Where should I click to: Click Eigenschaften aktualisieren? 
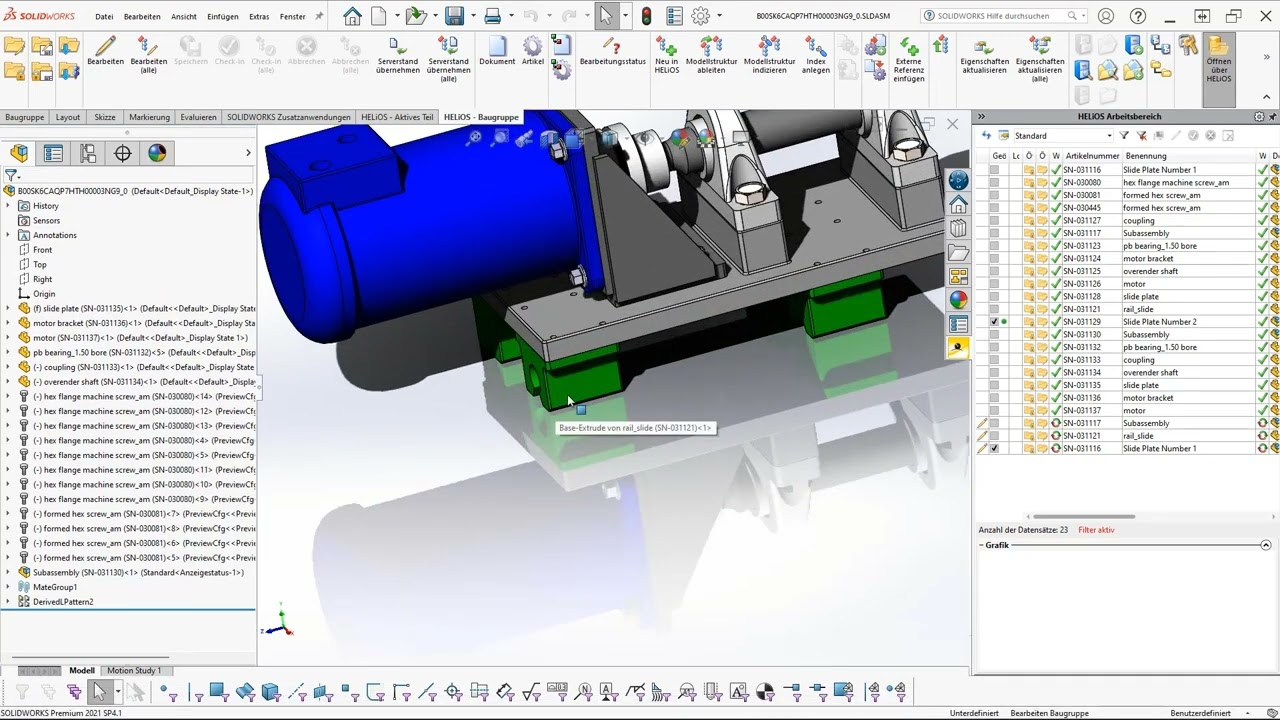[984, 54]
